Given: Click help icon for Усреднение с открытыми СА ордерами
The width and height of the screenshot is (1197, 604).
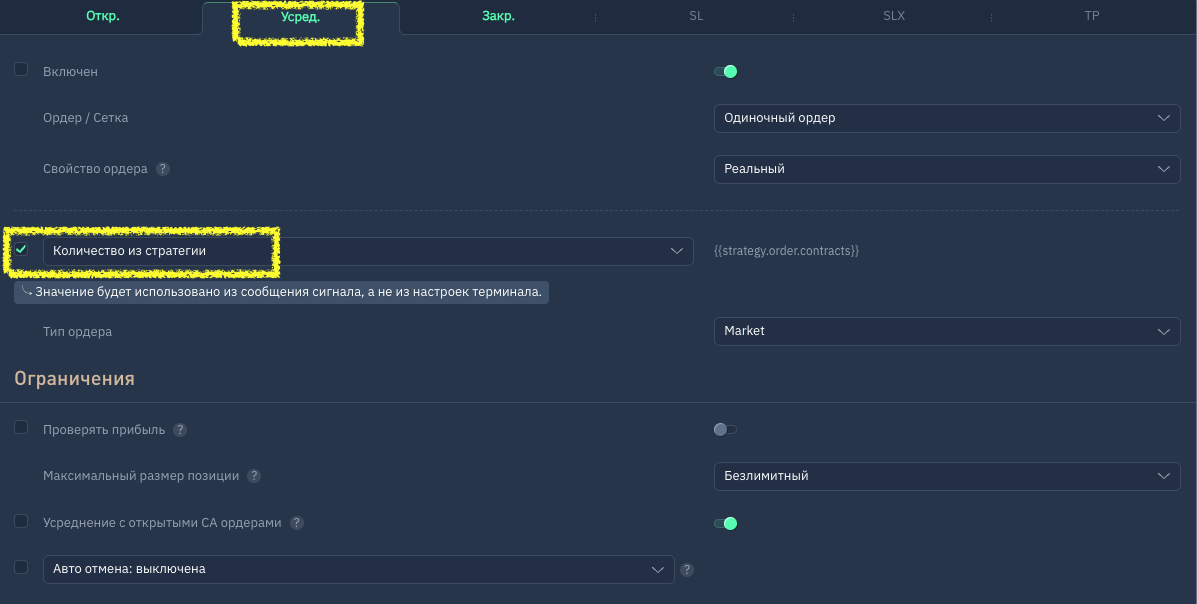Looking at the screenshot, I should [x=297, y=523].
